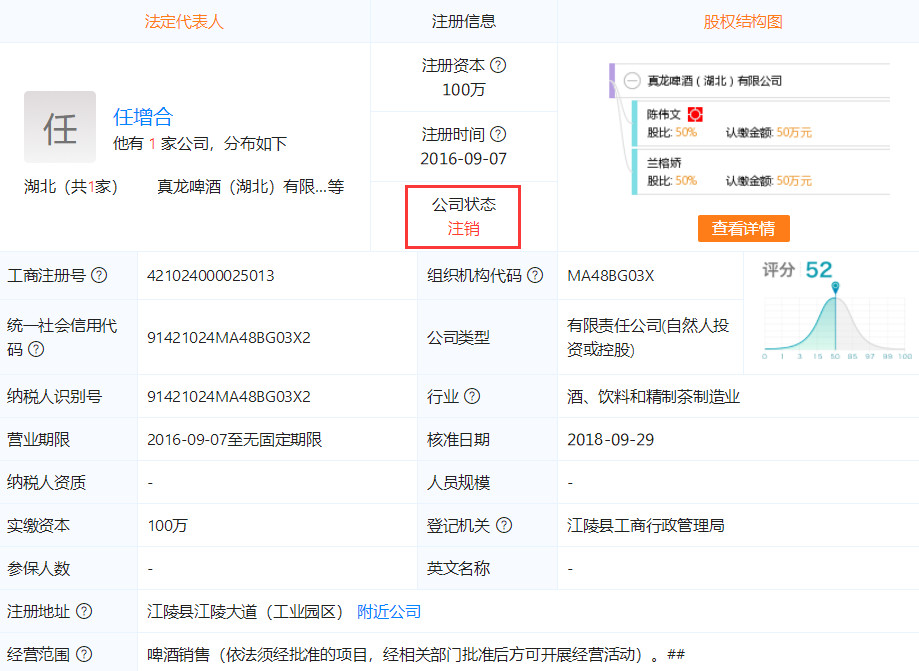Click the question mark next to 工商注册号
The width and height of the screenshot is (919, 671).
99,275
